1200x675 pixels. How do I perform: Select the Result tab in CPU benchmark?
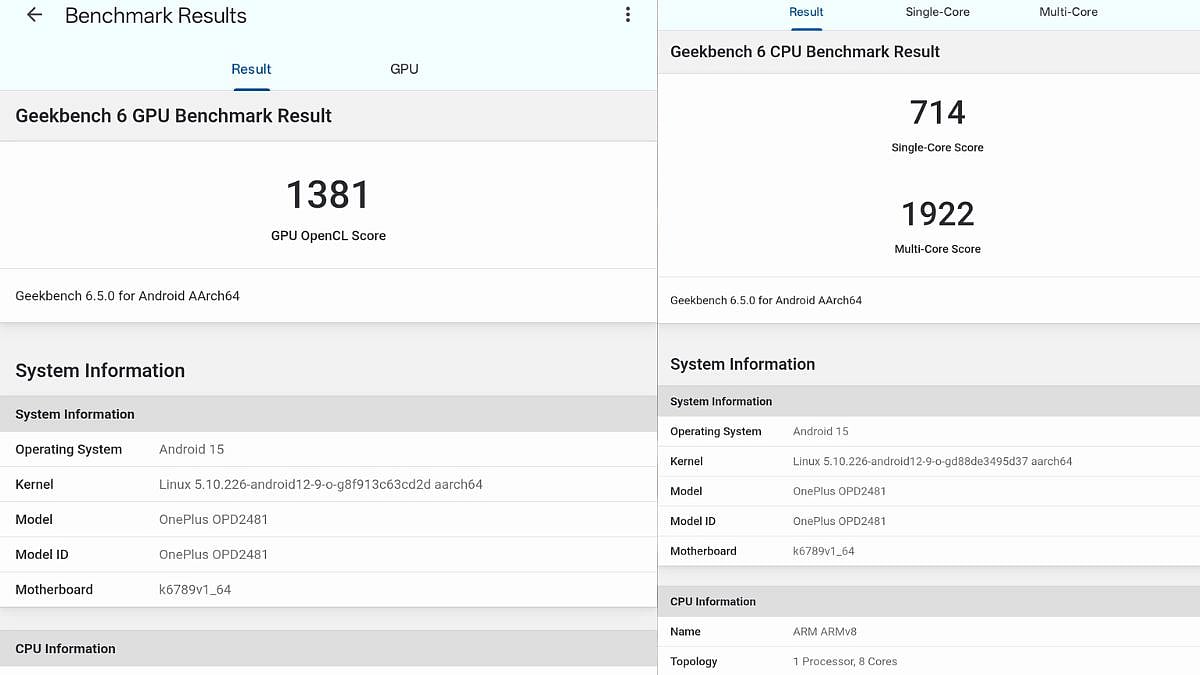pyautogui.click(x=806, y=12)
